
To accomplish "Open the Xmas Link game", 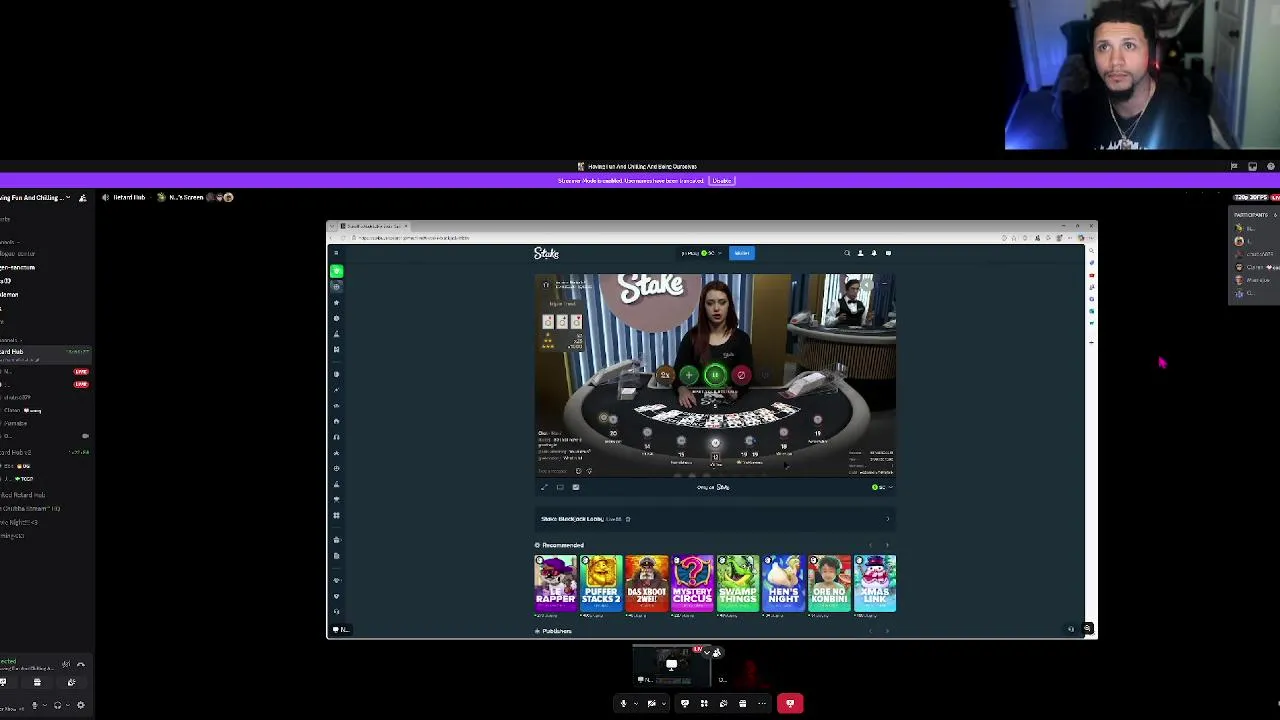I will pyautogui.click(x=875, y=583).
